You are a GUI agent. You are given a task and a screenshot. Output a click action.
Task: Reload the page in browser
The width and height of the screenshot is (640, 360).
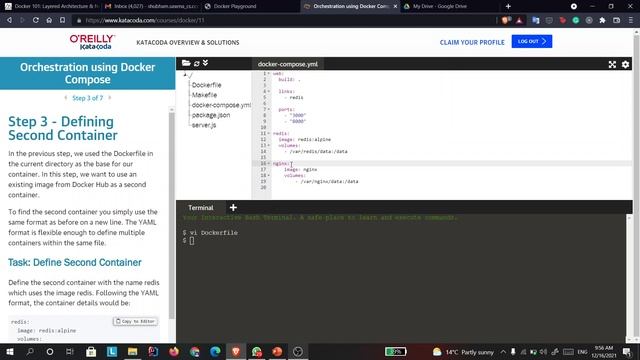(x=36, y=20)
